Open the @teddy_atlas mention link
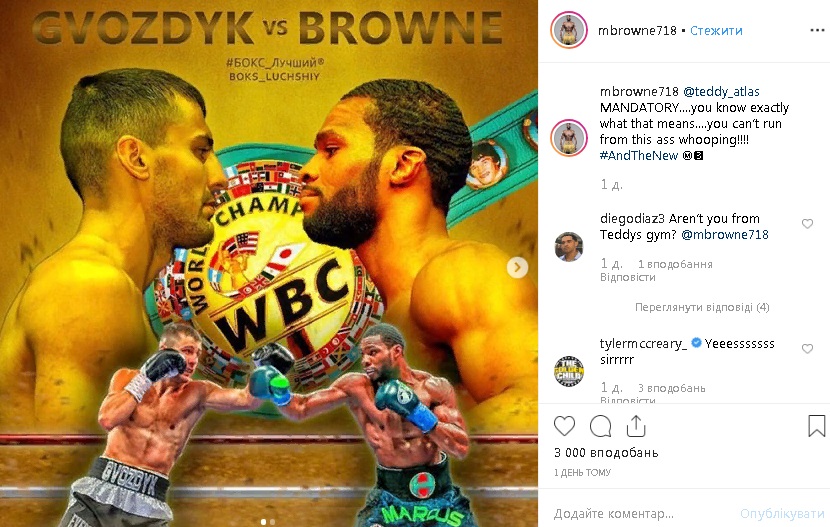Image resolution: width=830 pixels, height=527 pixels. point(721,92)
